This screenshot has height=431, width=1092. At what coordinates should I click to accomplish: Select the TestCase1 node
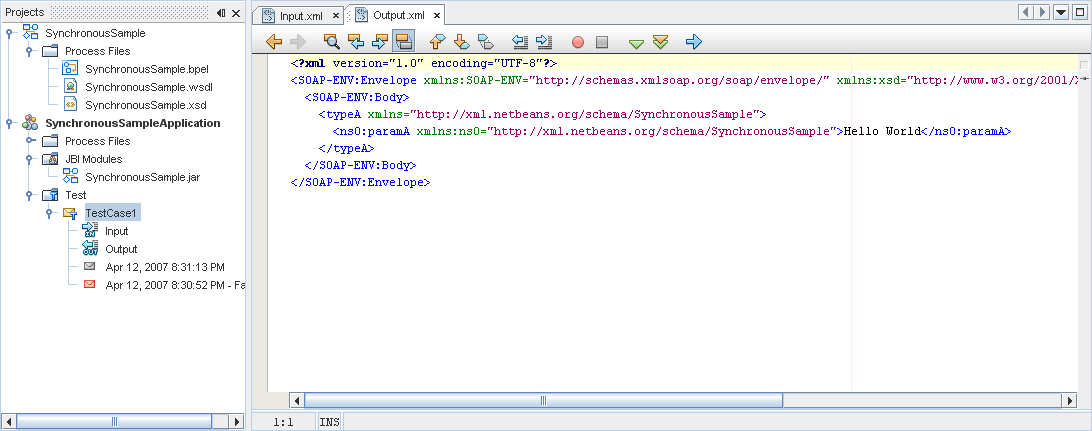pos(113,213)
